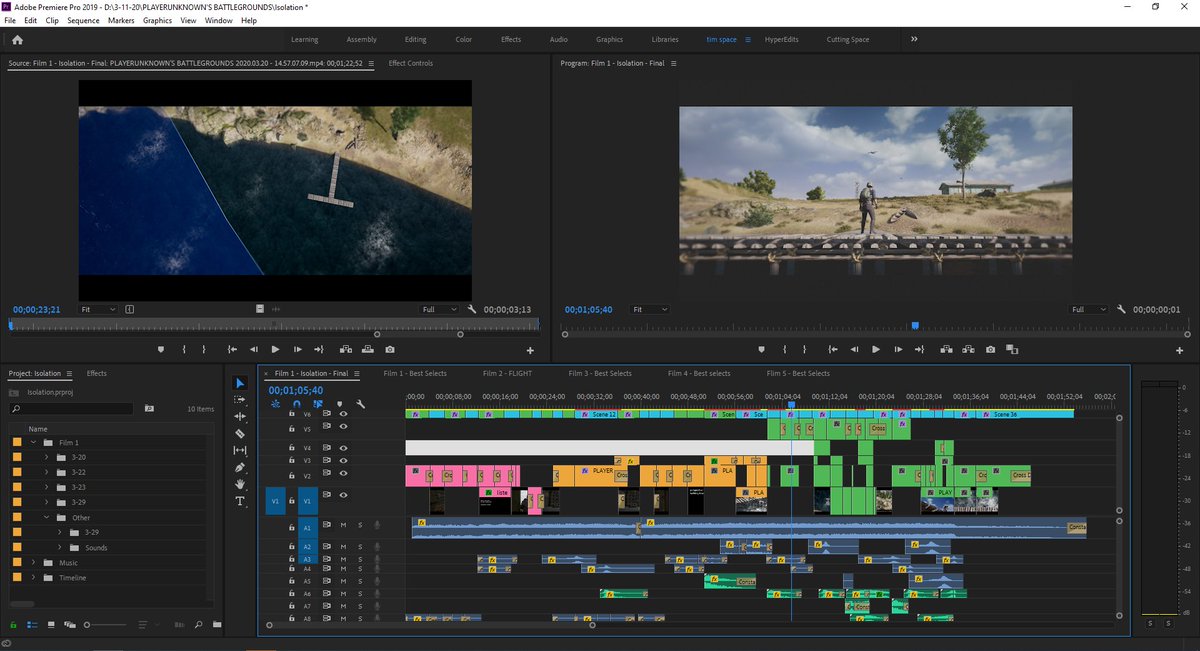The height and width of the screenshot is (651, 1200).
Task: Toggle Project writable lock icon
Action: (13, 625)
